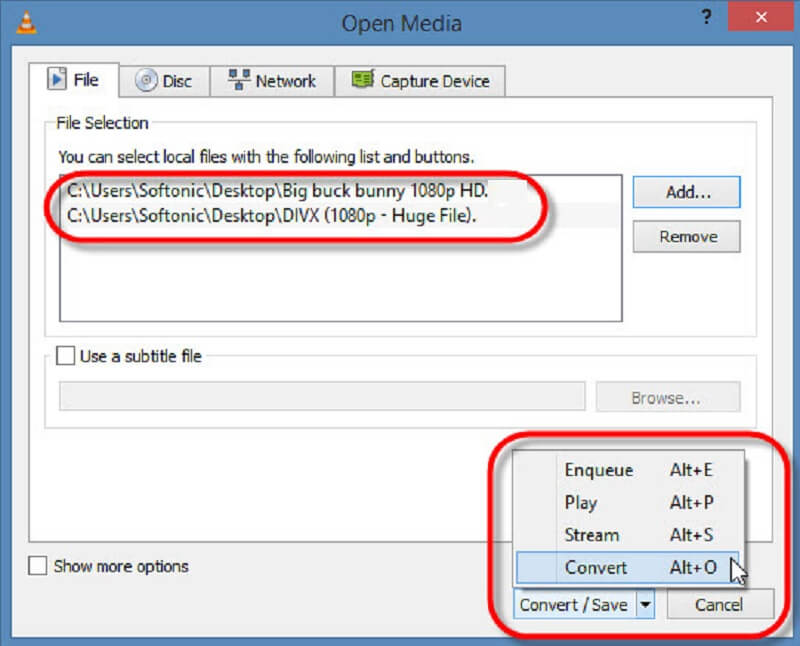Pick Enqueue from the menu options
This screenshot has width=800, height=646.
[x=600, y=470]
